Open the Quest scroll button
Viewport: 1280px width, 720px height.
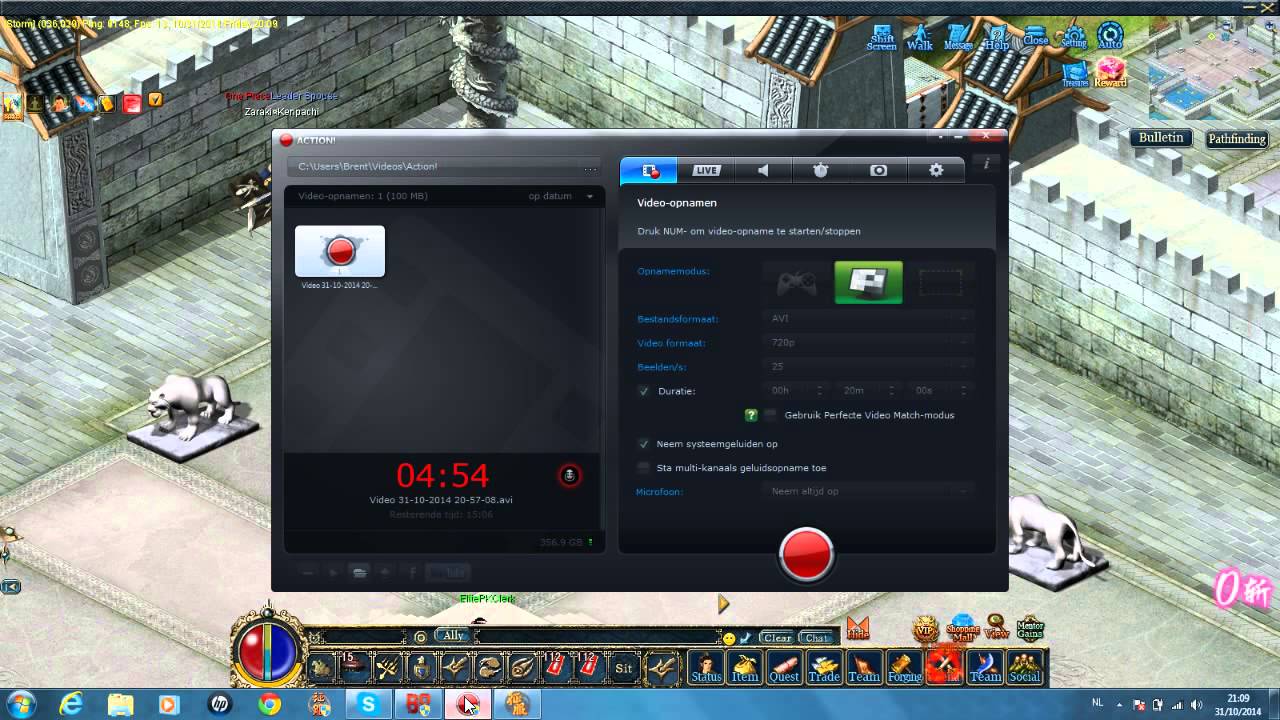tap(784, 667)
